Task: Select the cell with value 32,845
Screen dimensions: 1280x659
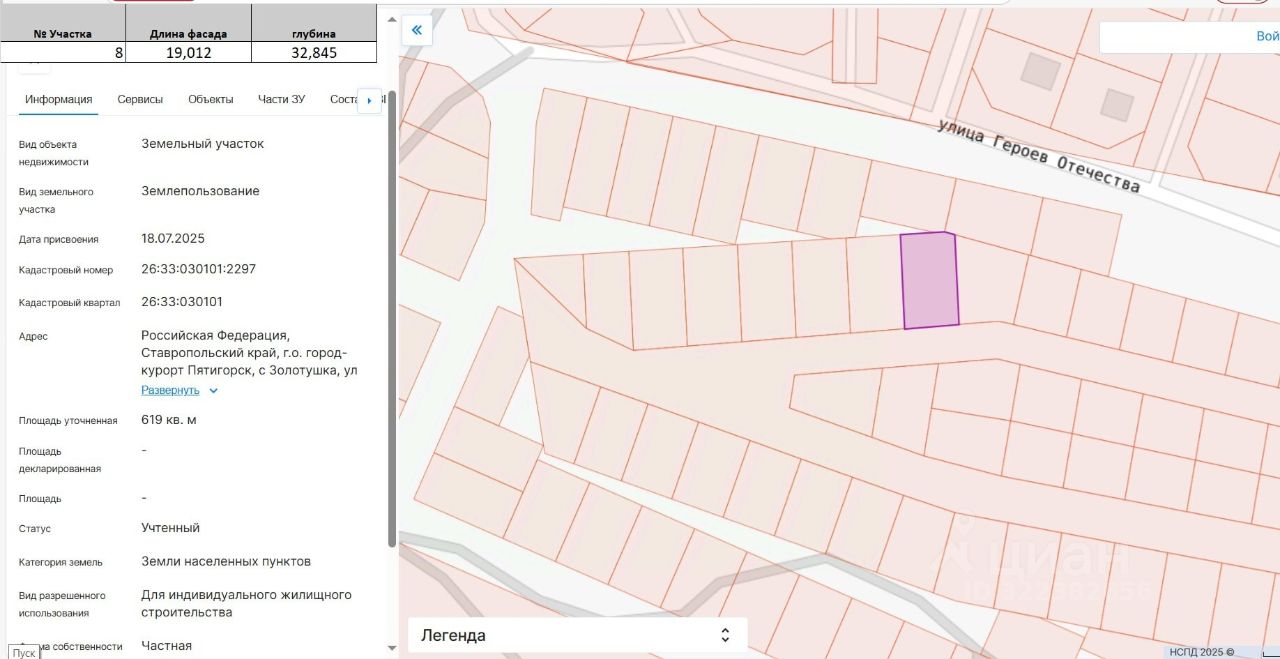Action: (x=314, y=53)
